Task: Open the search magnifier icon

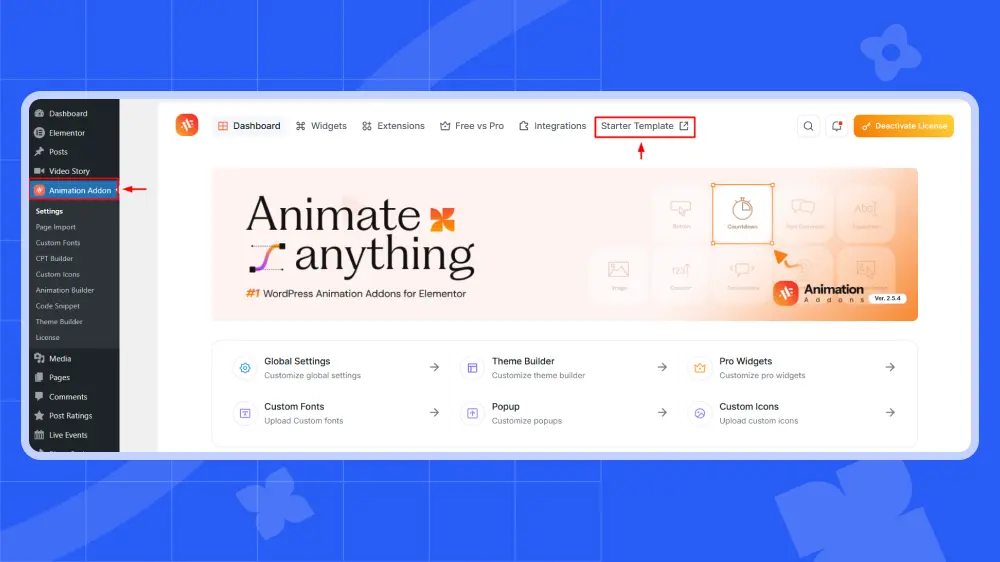Action: click(808, 126)
